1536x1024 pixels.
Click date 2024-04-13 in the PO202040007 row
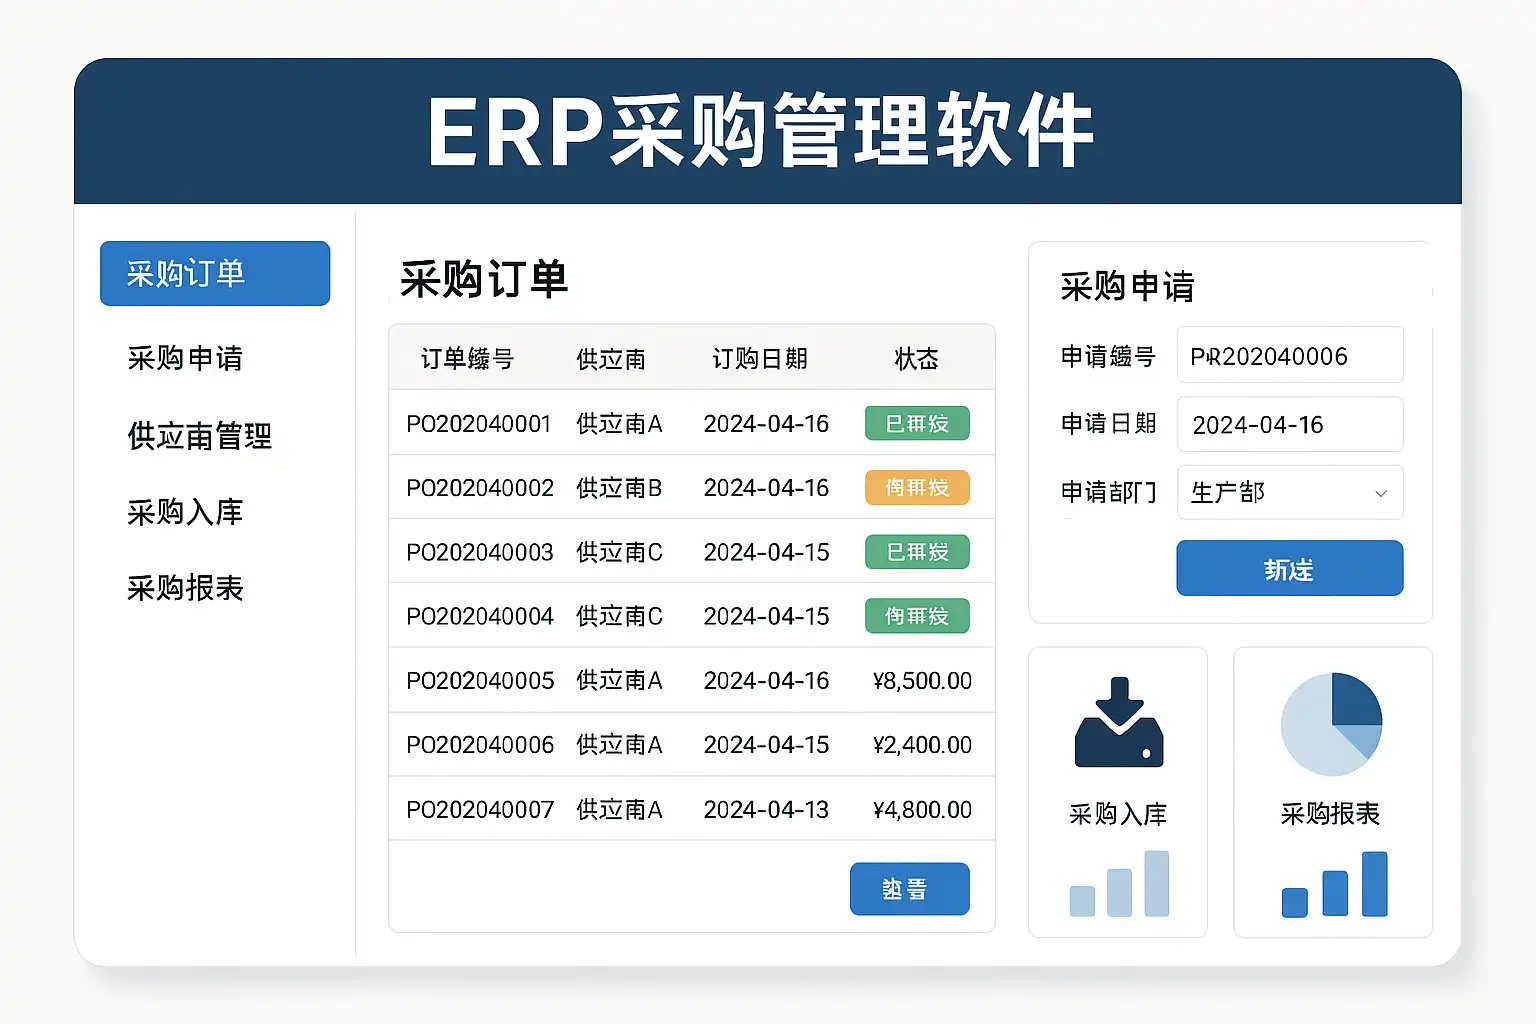pyautogui.click(x=766, y=810)
